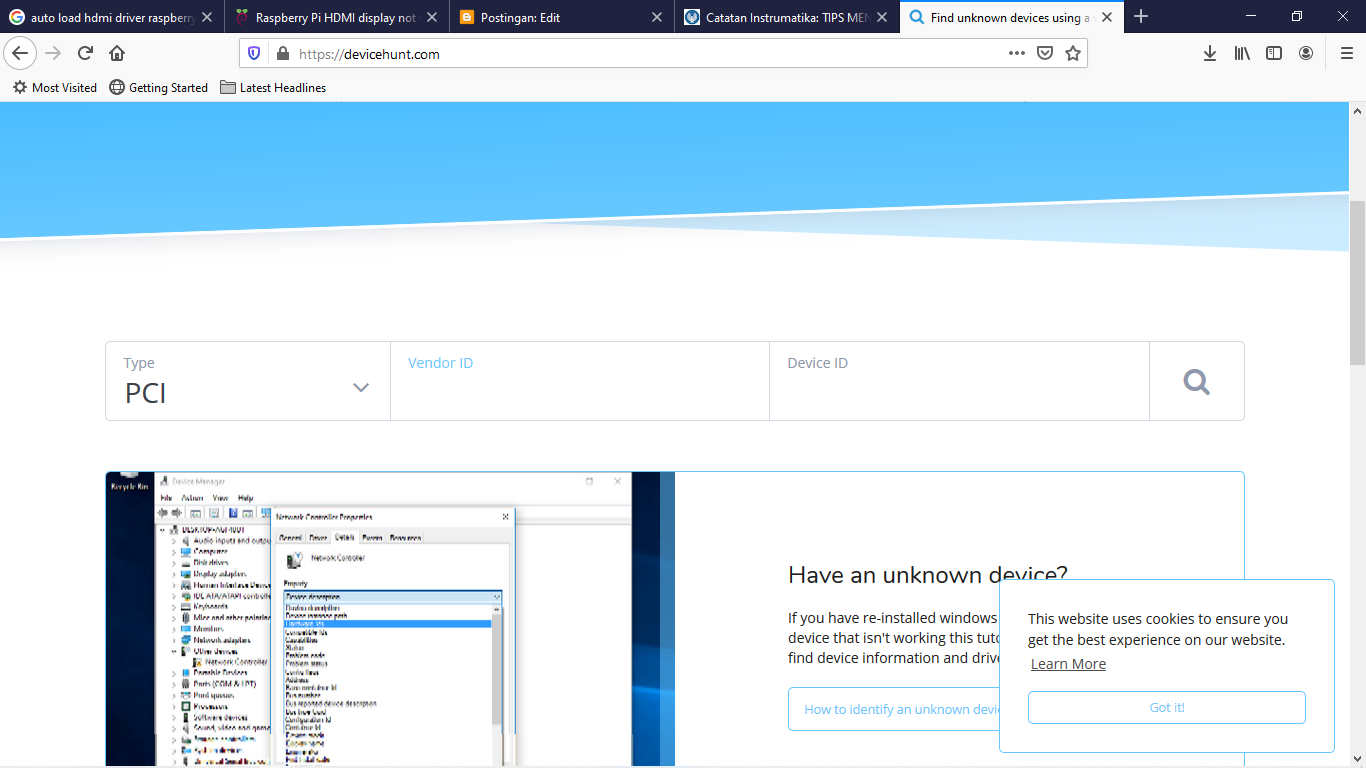The height and width of the screenshot is (768, 1366).
Task: Open Latest Headlines bookmark folder
Action: click(273, 88)
